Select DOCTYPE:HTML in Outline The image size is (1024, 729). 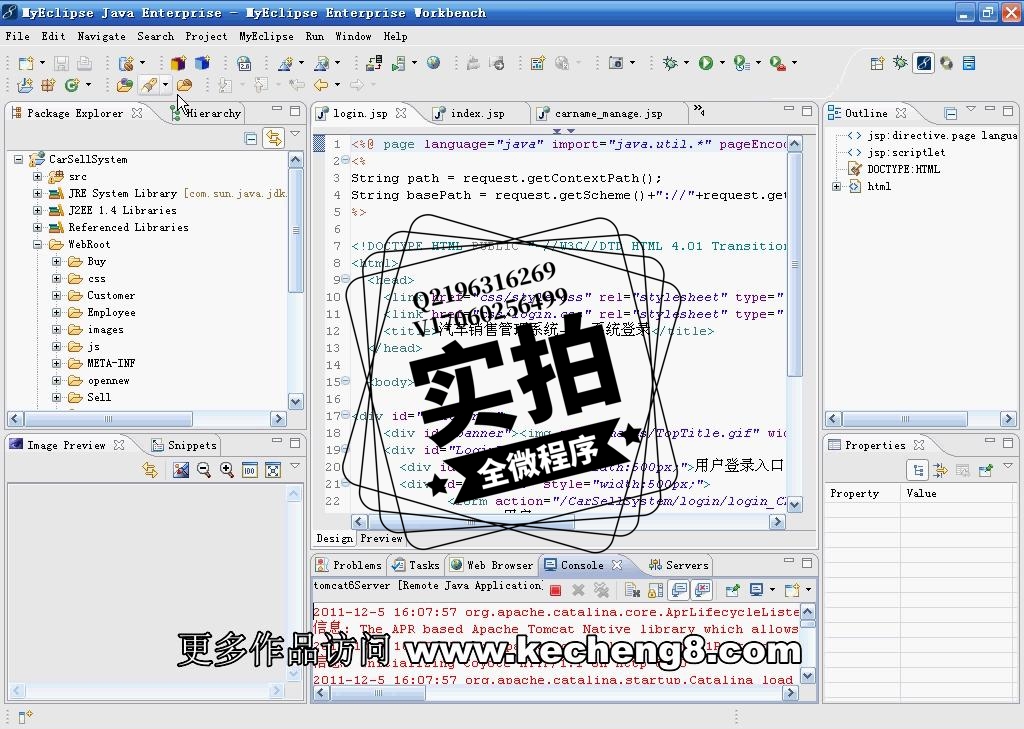pyautogui.click(x=903, y=169)
